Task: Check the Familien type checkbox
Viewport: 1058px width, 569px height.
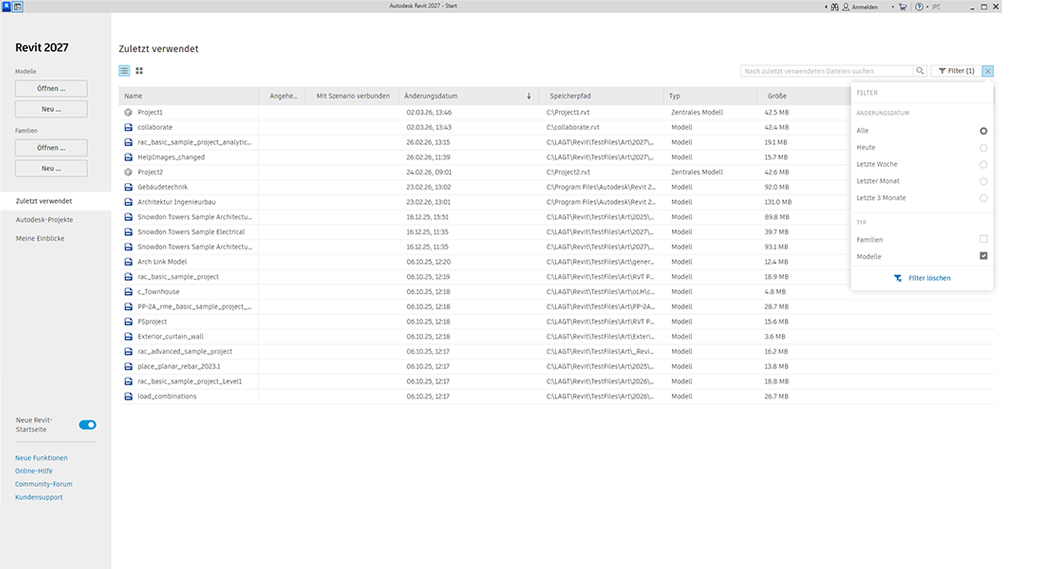Action: click(983, 239)
